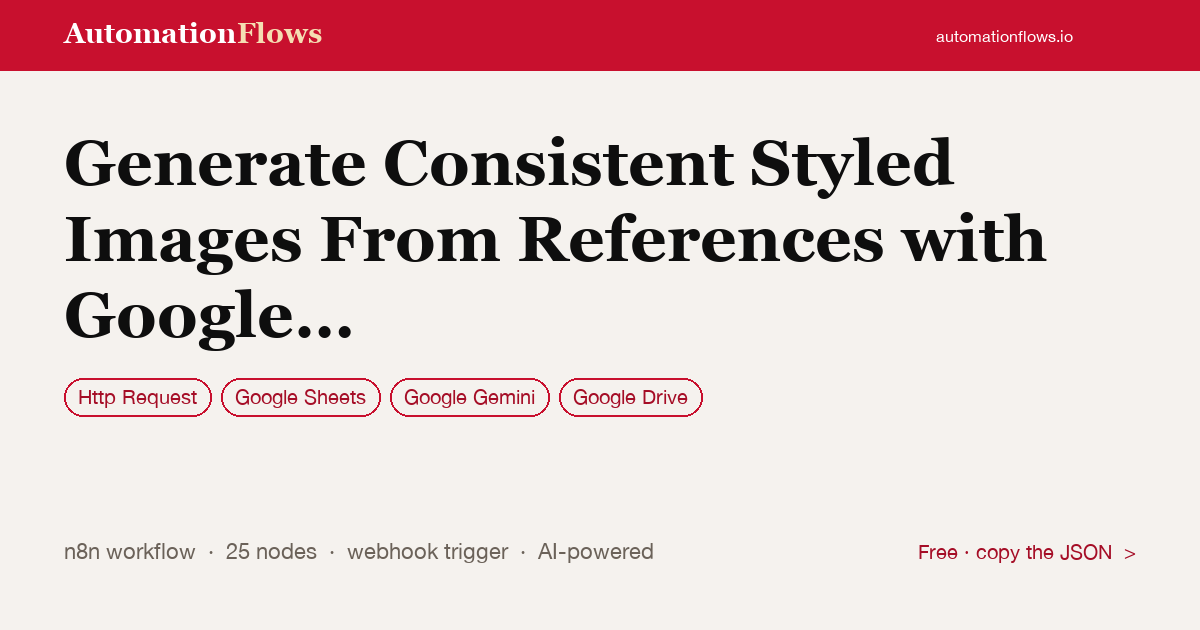Click the 'AI-powered' text
This screenshot has width=1200, height=630.
click(596, 552)
